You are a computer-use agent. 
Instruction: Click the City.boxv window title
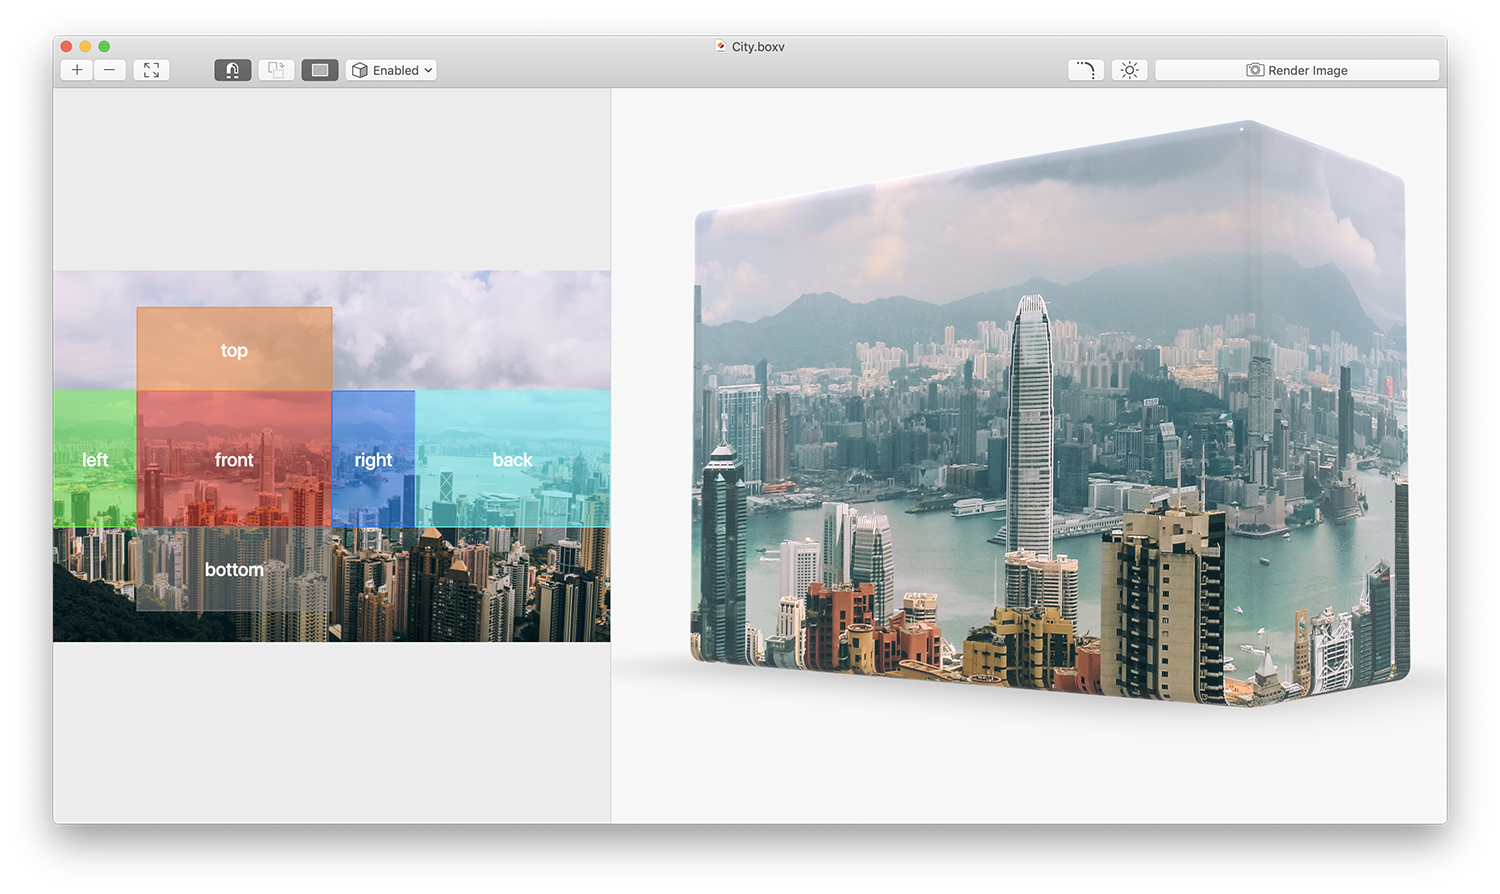pos(758,46)
